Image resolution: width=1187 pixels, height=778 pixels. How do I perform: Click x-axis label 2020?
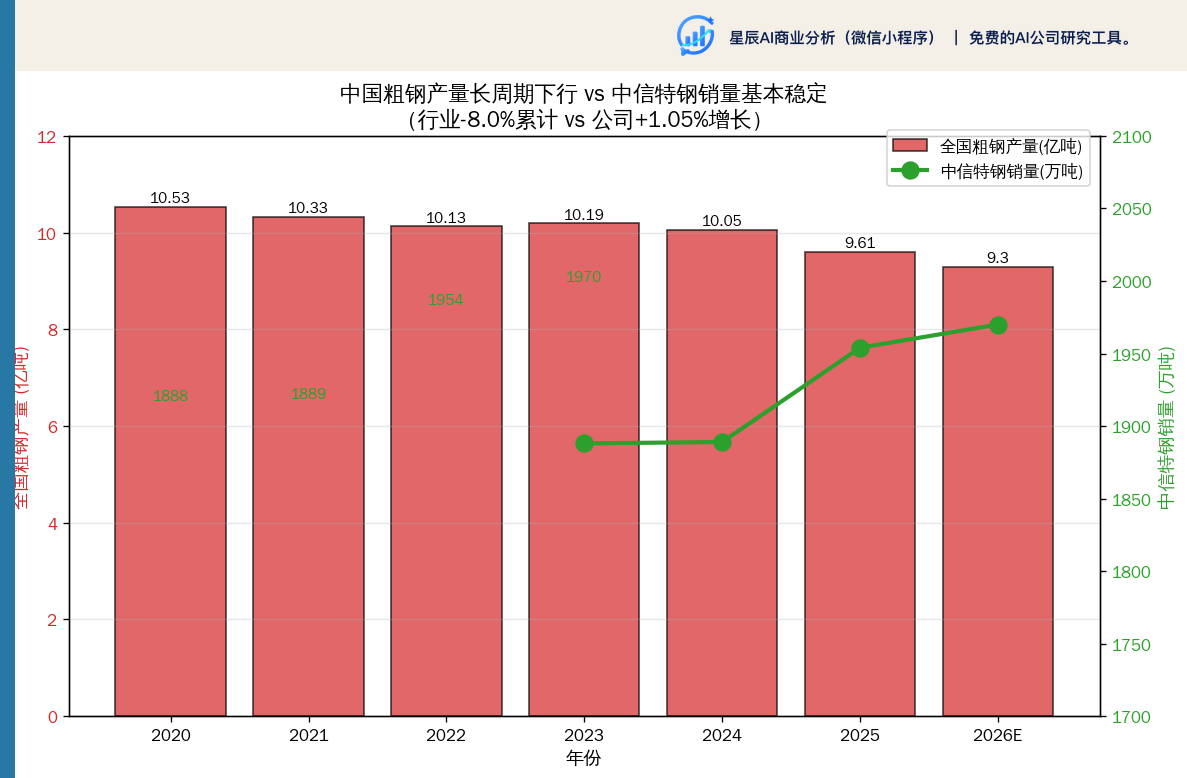point(170,736)
